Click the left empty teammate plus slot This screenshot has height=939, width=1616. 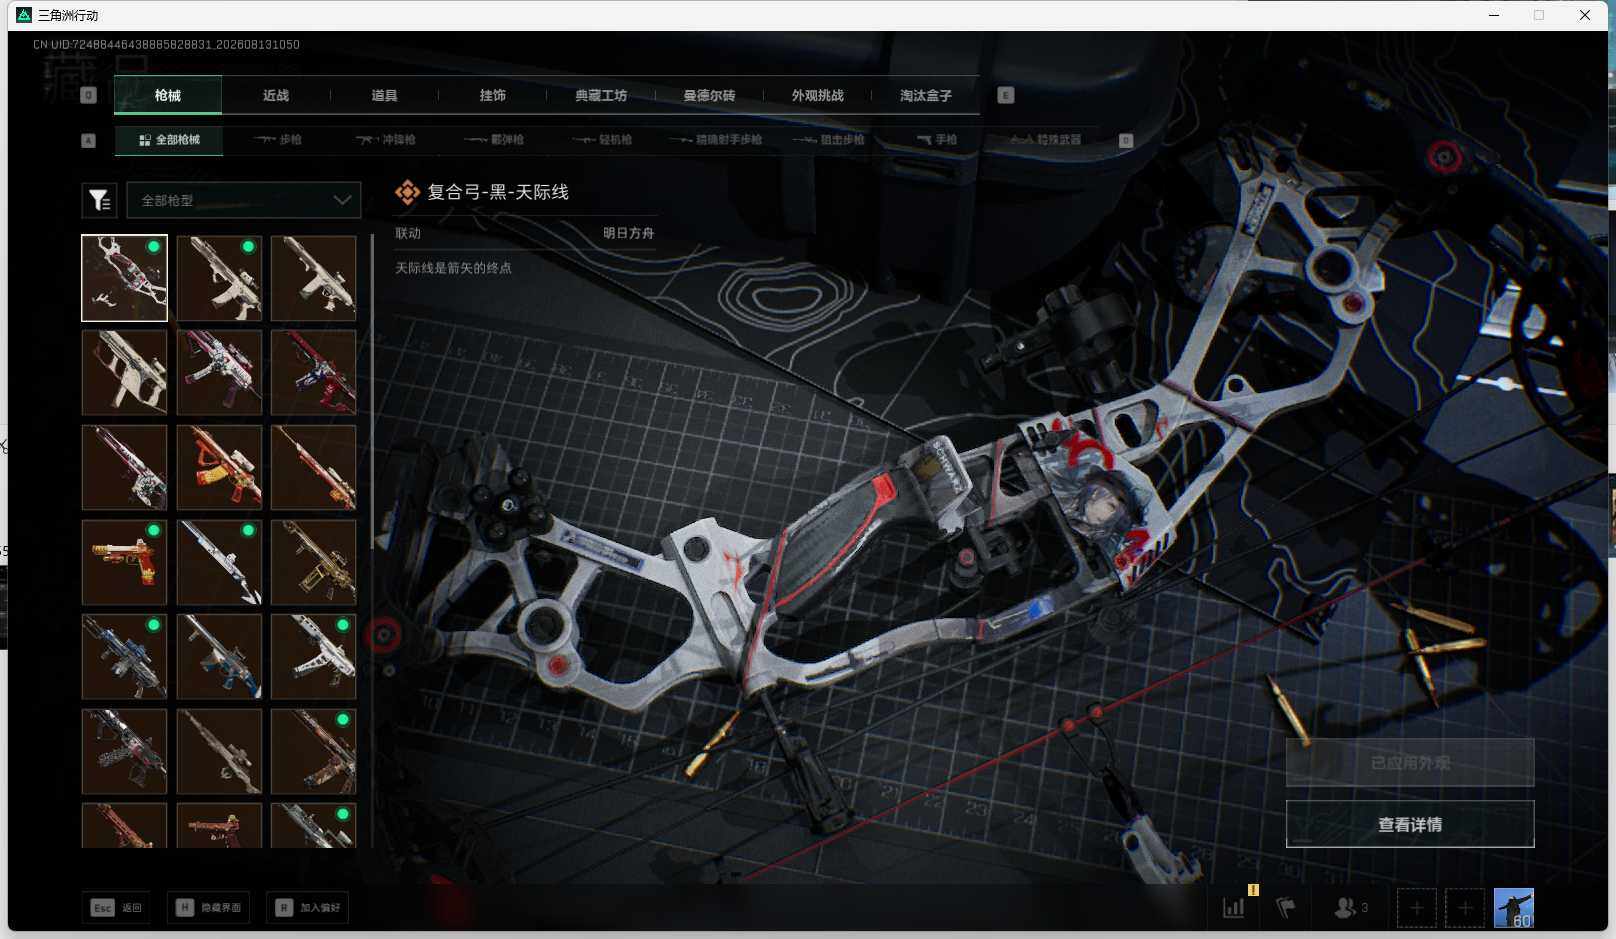(x=1417, y=908)
